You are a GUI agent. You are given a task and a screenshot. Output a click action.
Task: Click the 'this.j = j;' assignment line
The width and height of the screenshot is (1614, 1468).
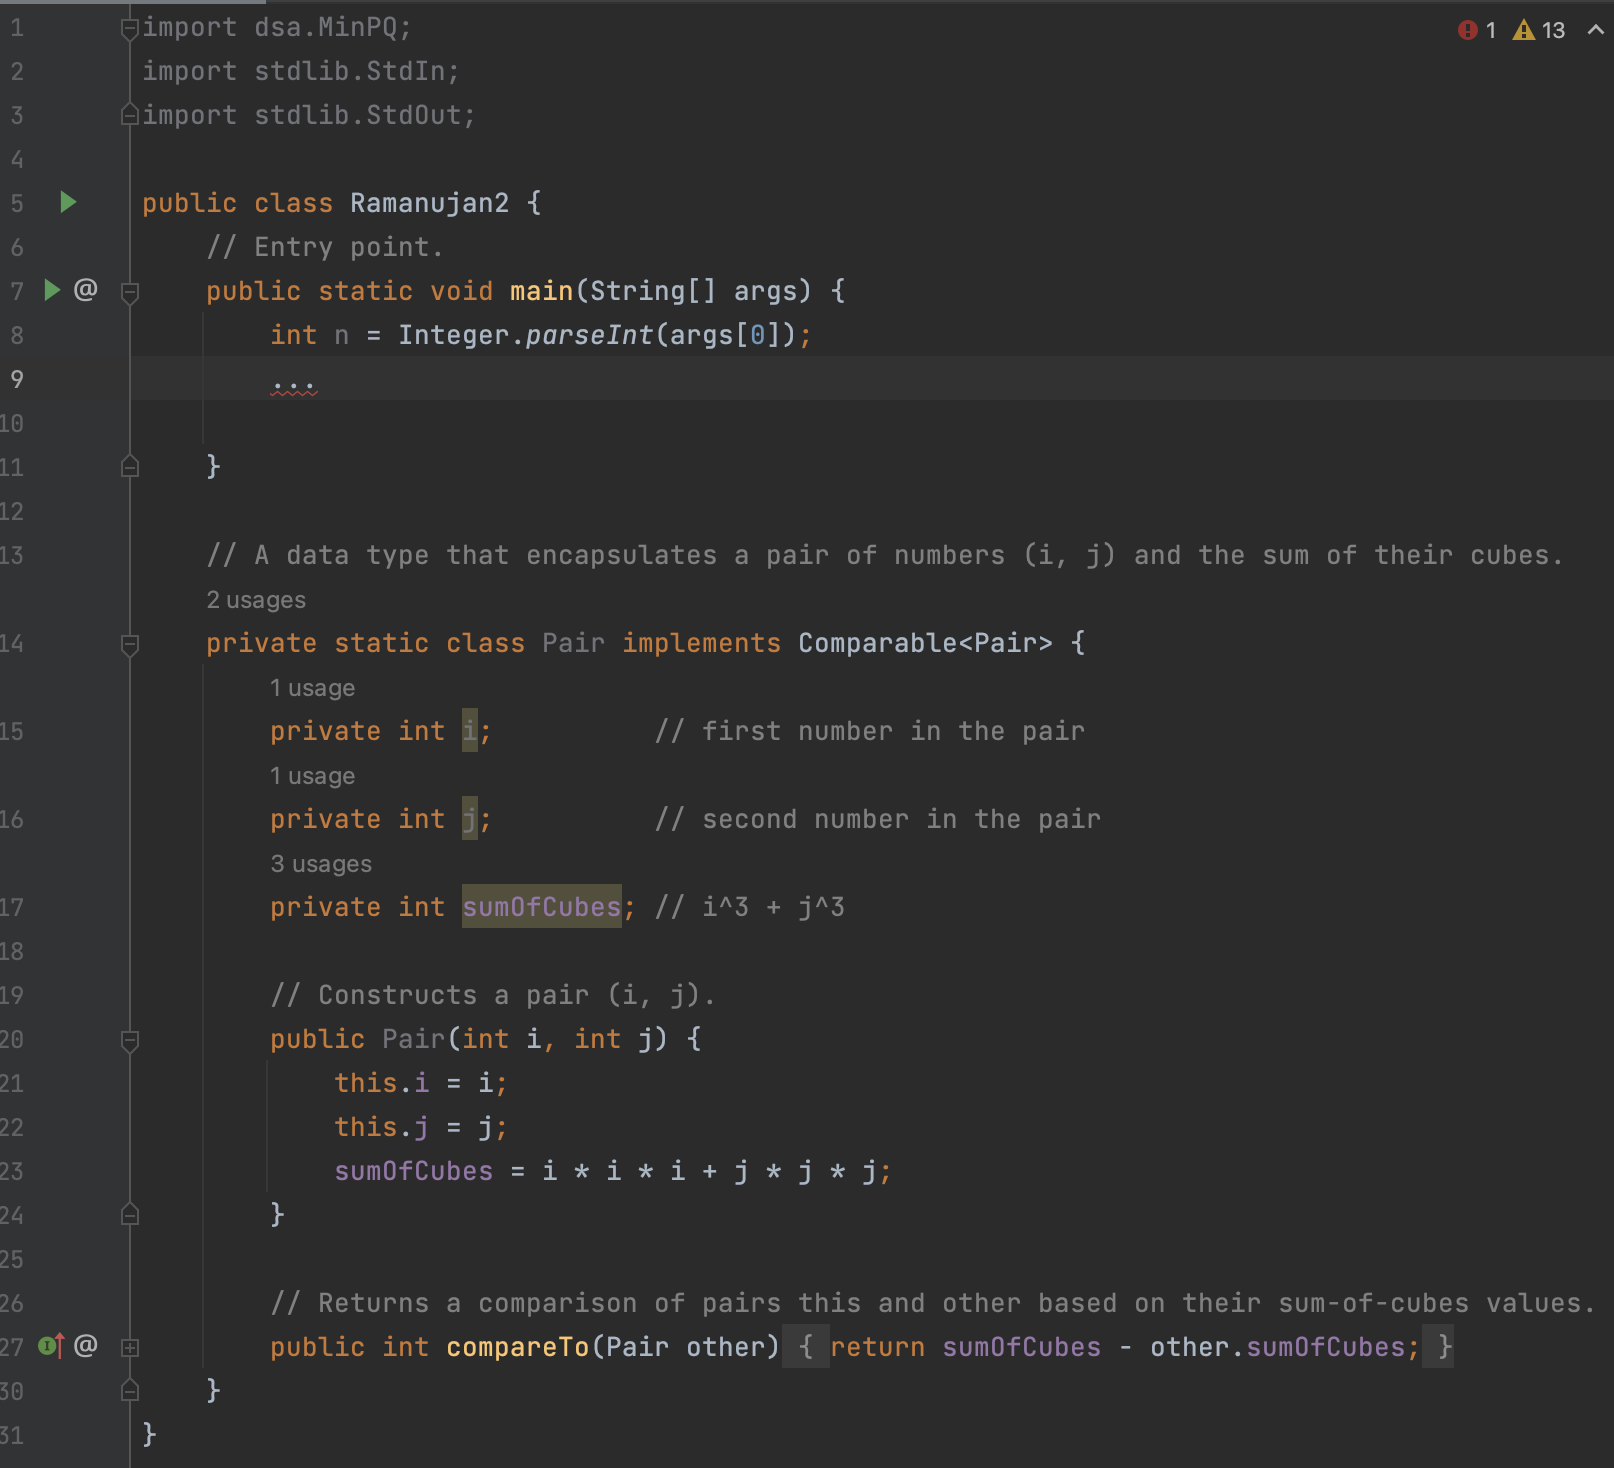click(421, 1127)
